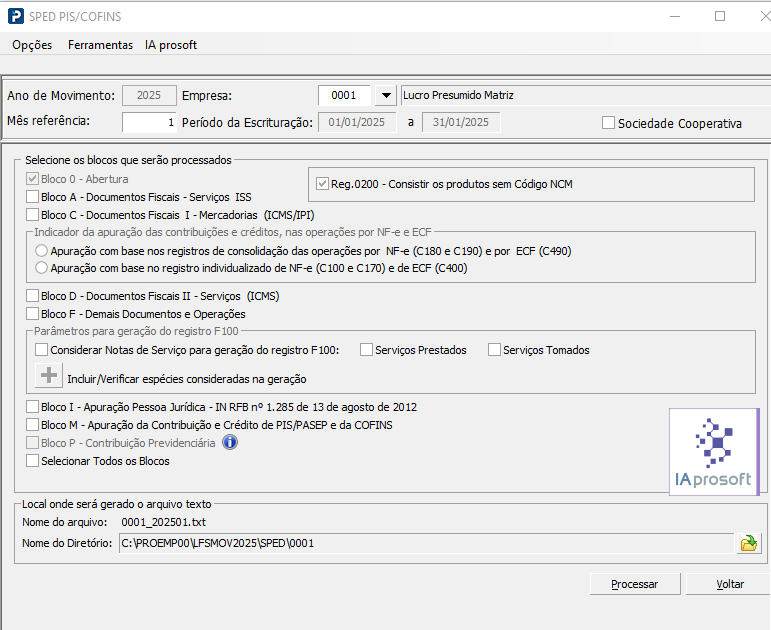Viewport: 771px width, 630px height.
Task: Click the Voltar button
Action: click(x=730, y=584)
